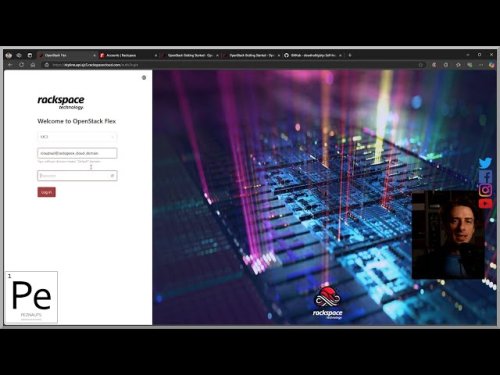Screen dimensions: 500x375
Task: Open the Facebook icon
Action: (x=486, y=177)
